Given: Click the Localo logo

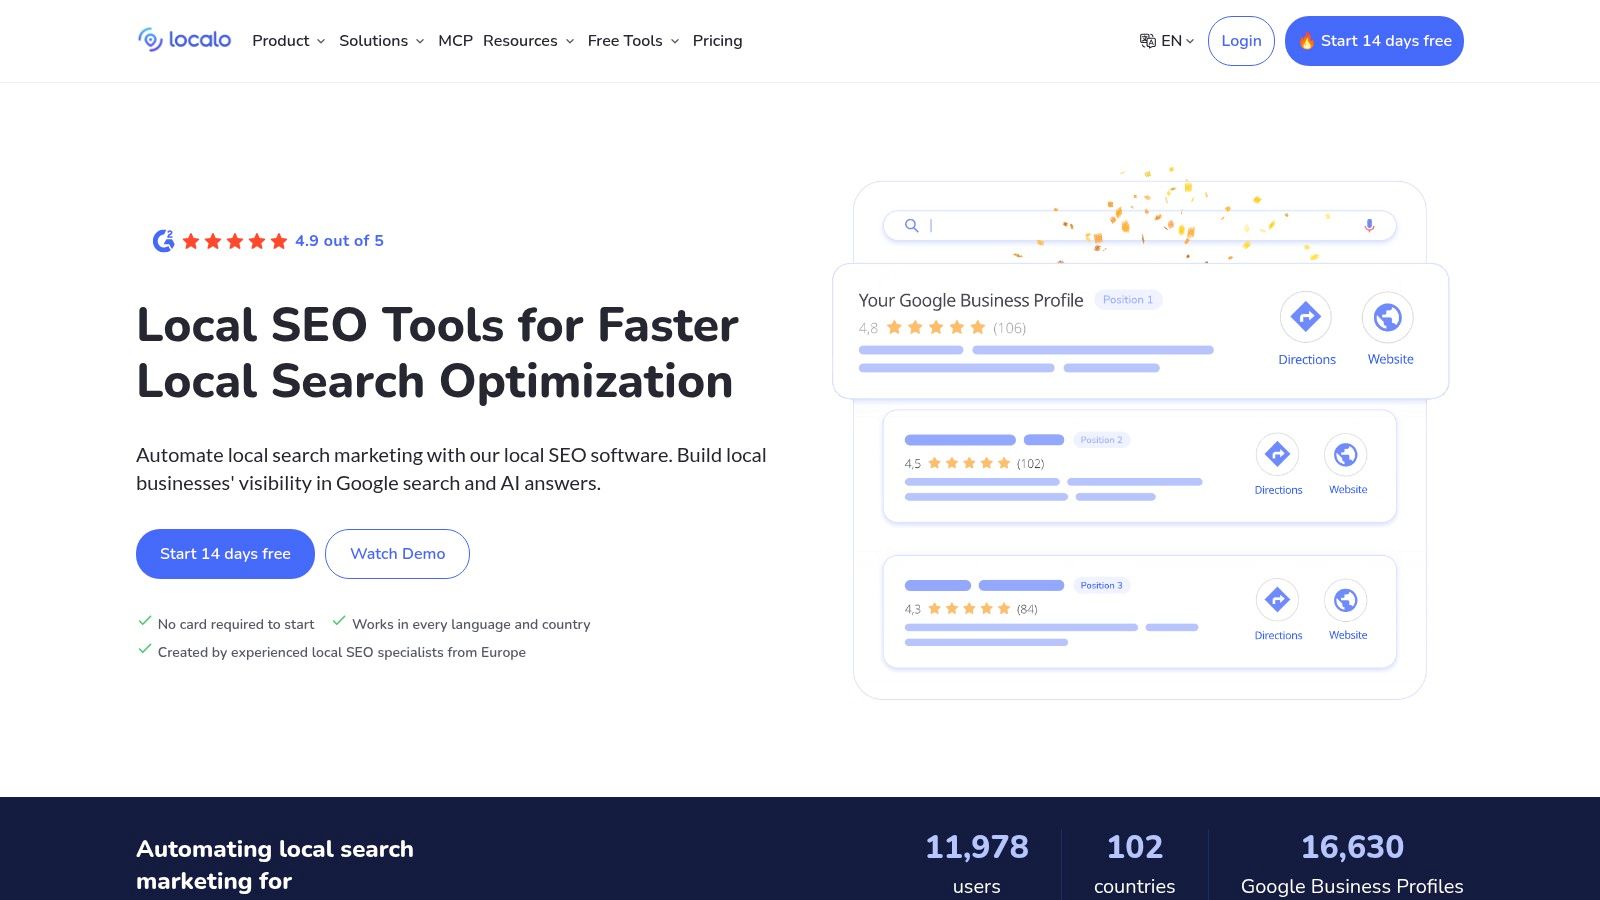Looking at the screenshot, I should [x=184, y=40].
